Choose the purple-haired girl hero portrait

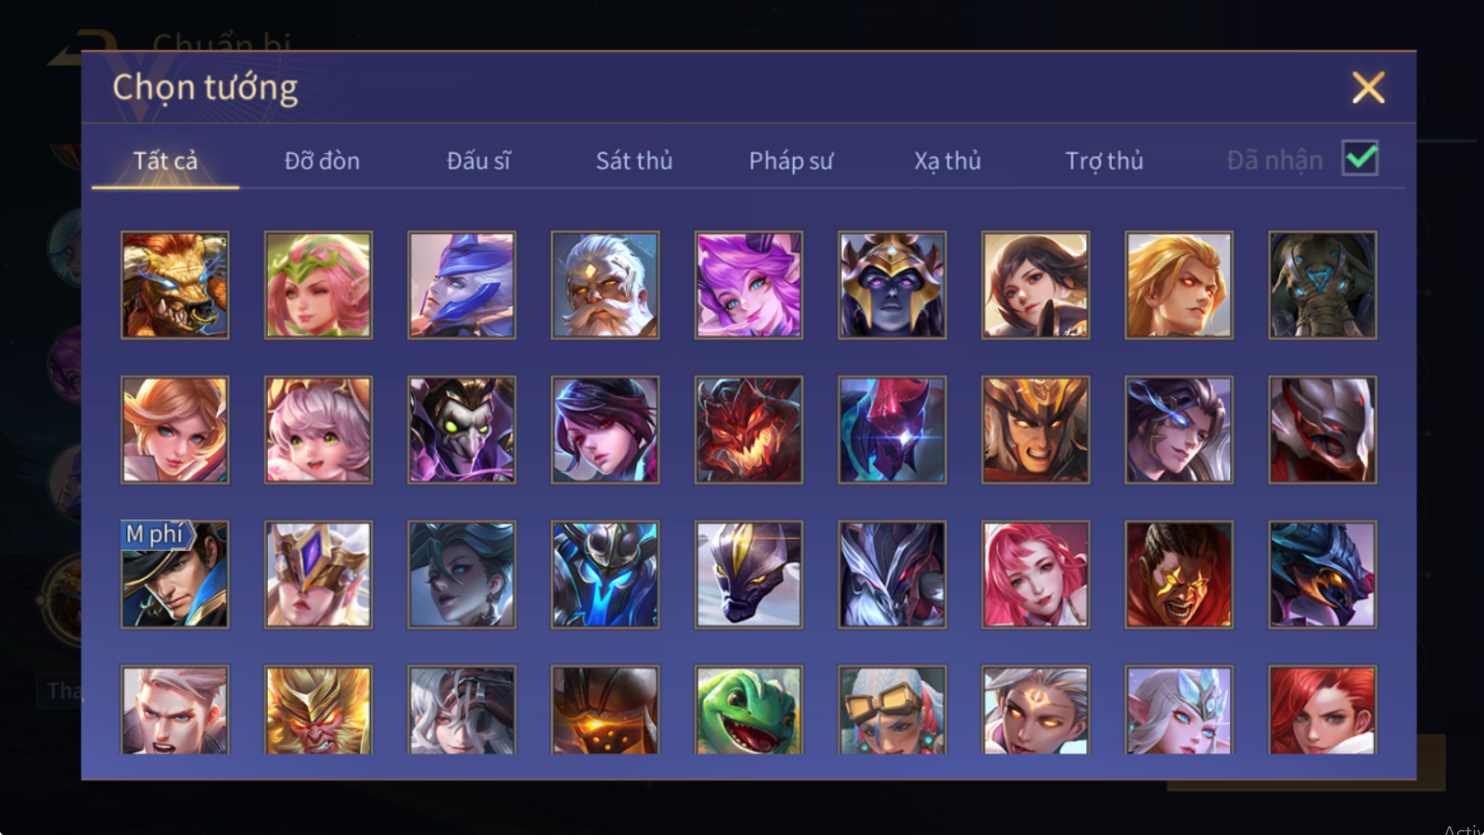[x=749, y=285]
